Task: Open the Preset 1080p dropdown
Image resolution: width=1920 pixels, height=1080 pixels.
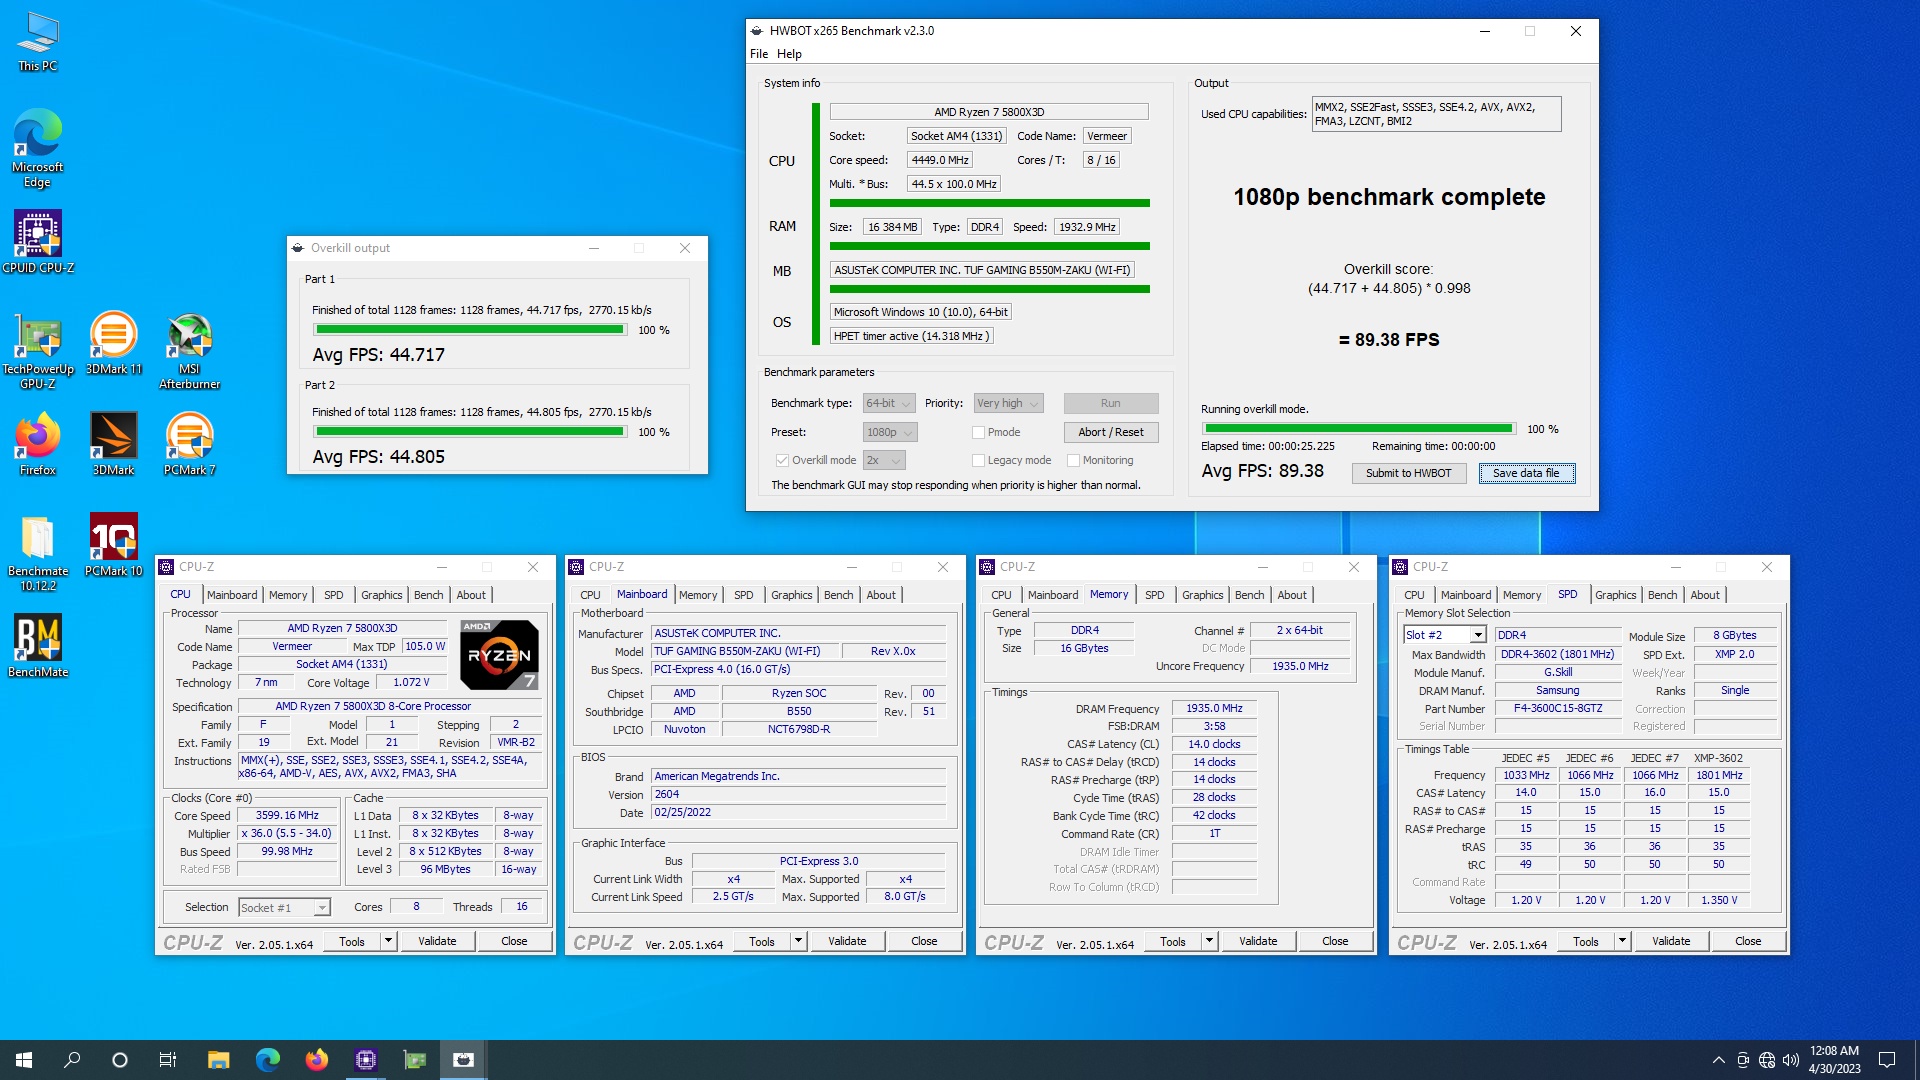Action: 890,432
